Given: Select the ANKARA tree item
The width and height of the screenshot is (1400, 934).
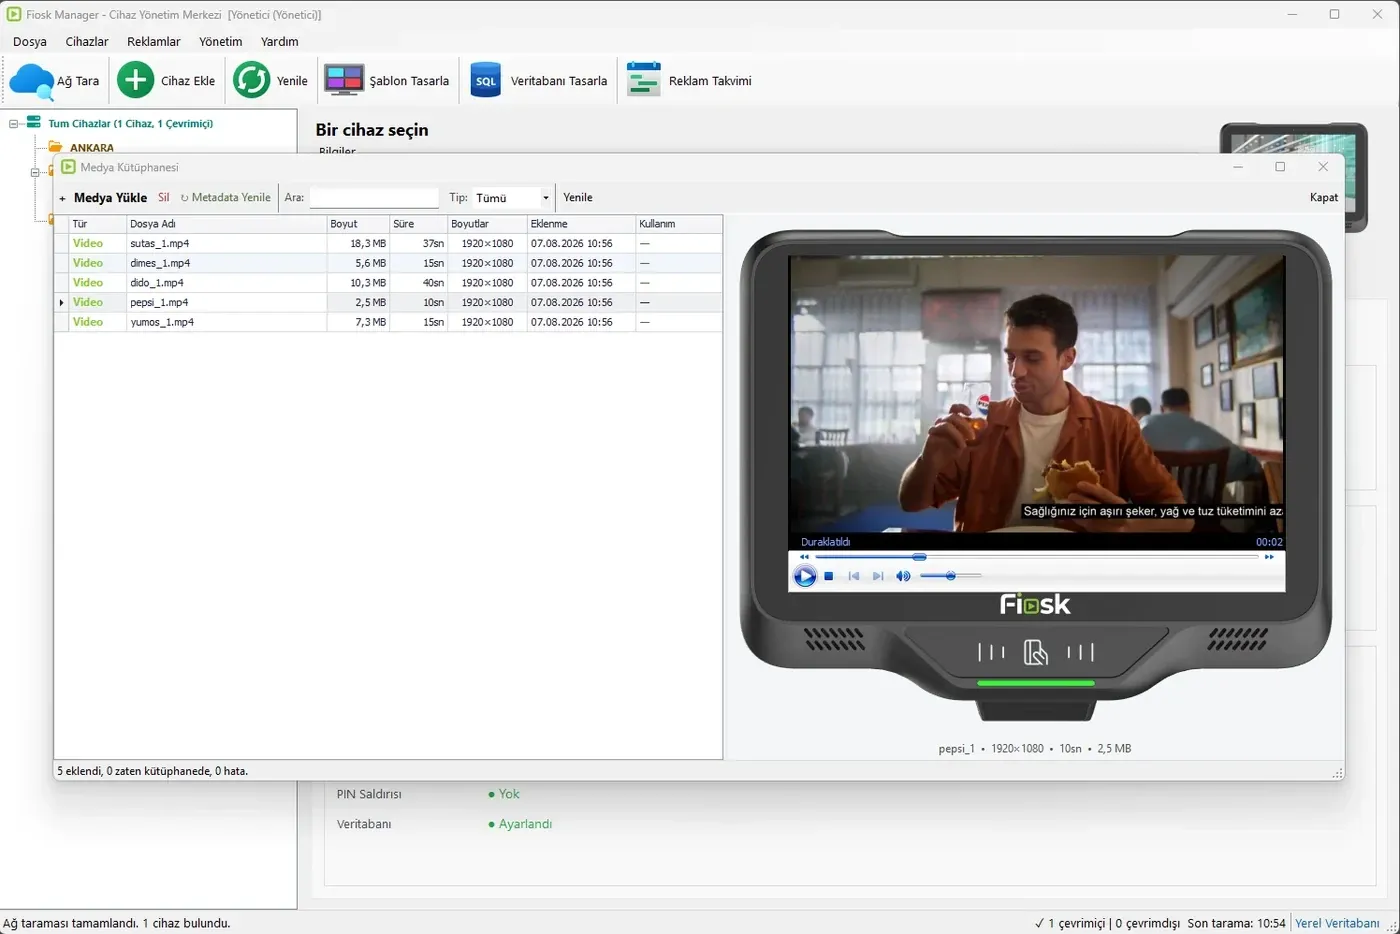Looking at the screenshot, I should coord(91,148).
